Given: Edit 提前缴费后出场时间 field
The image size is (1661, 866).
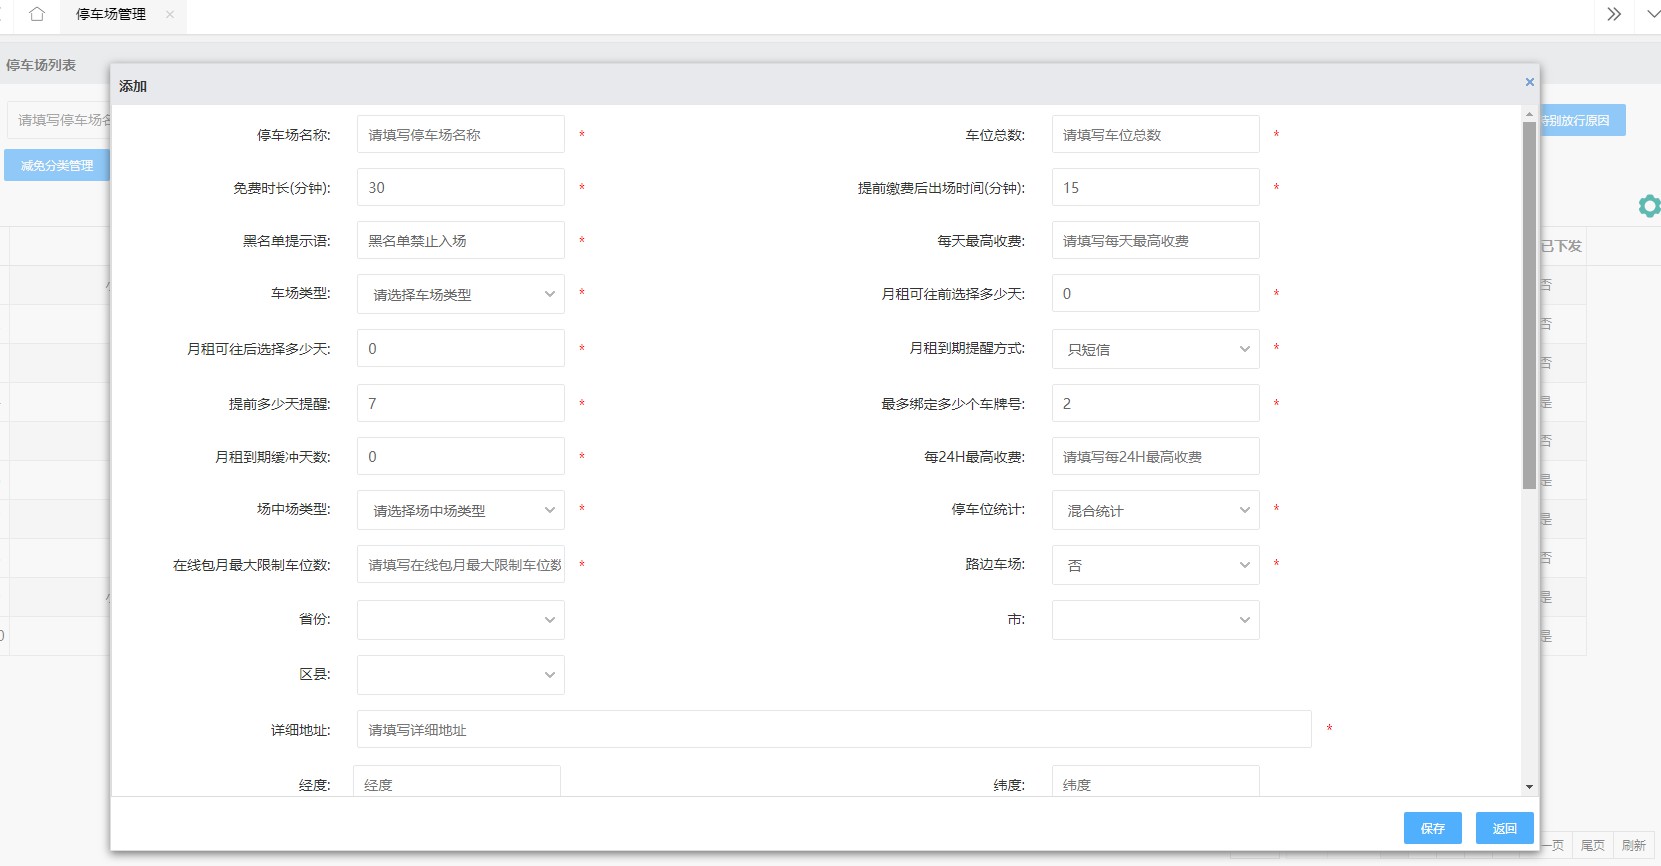Looking at the screenshot, I should 1155,187.
